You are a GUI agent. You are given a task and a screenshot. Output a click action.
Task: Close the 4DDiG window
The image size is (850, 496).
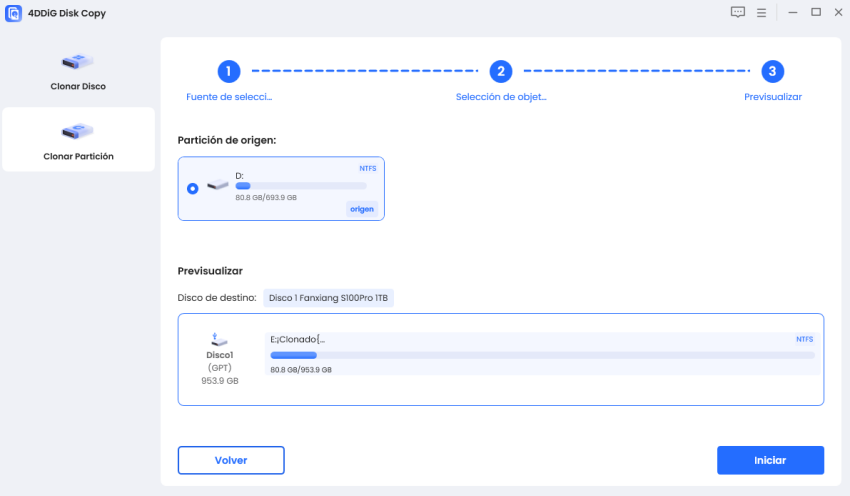838,12
